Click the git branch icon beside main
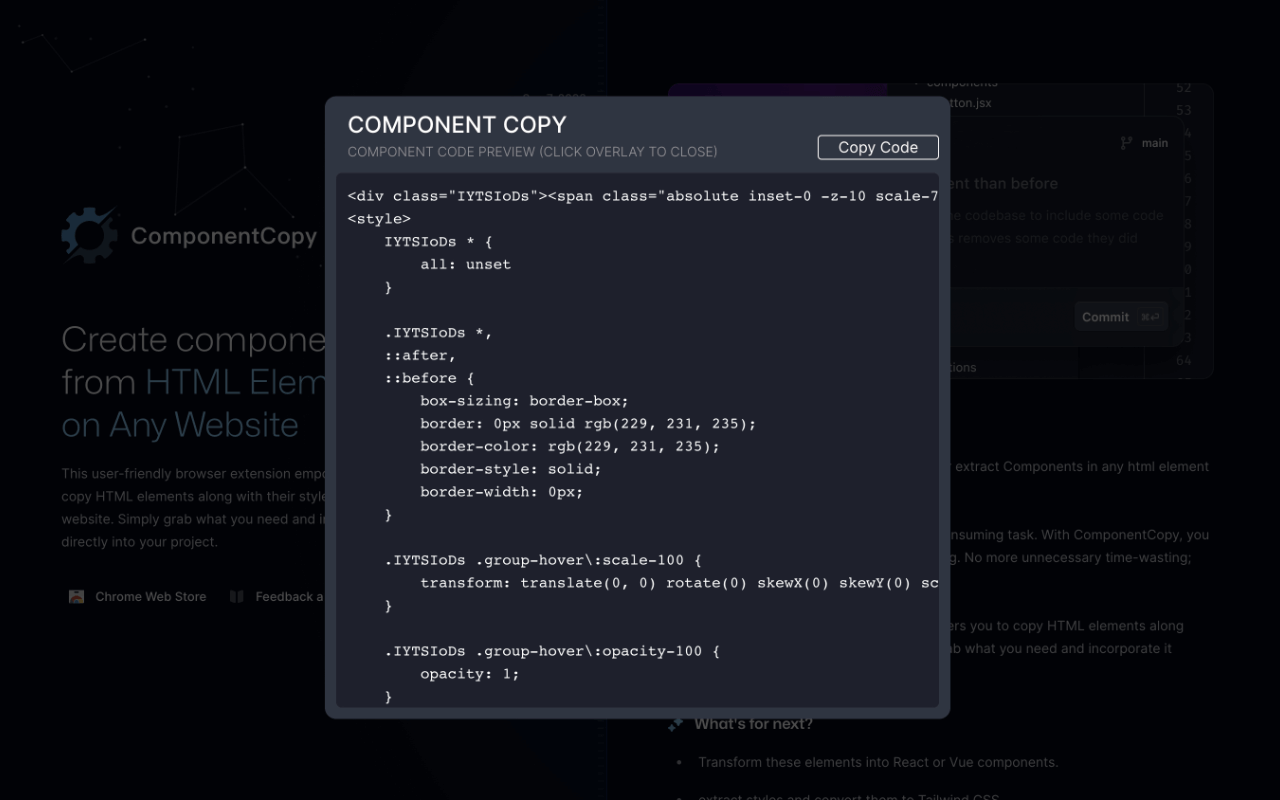 point(1127,143)
